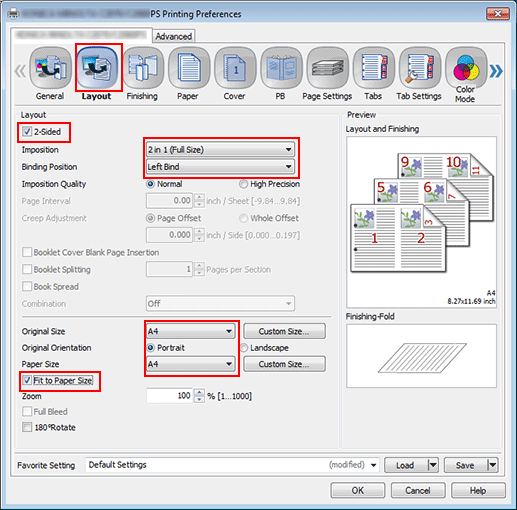The image size is (517, 510).
Task: Open the Tabs icon
Action: pos(373,68)
